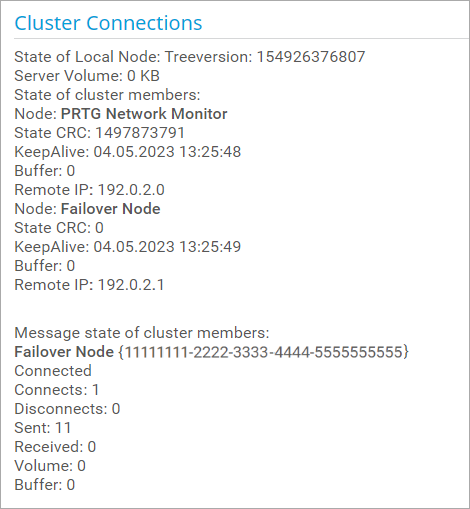470x509 pixels.
Task: Select the bold Failover Node name under Node
Action: coord(111,209)
